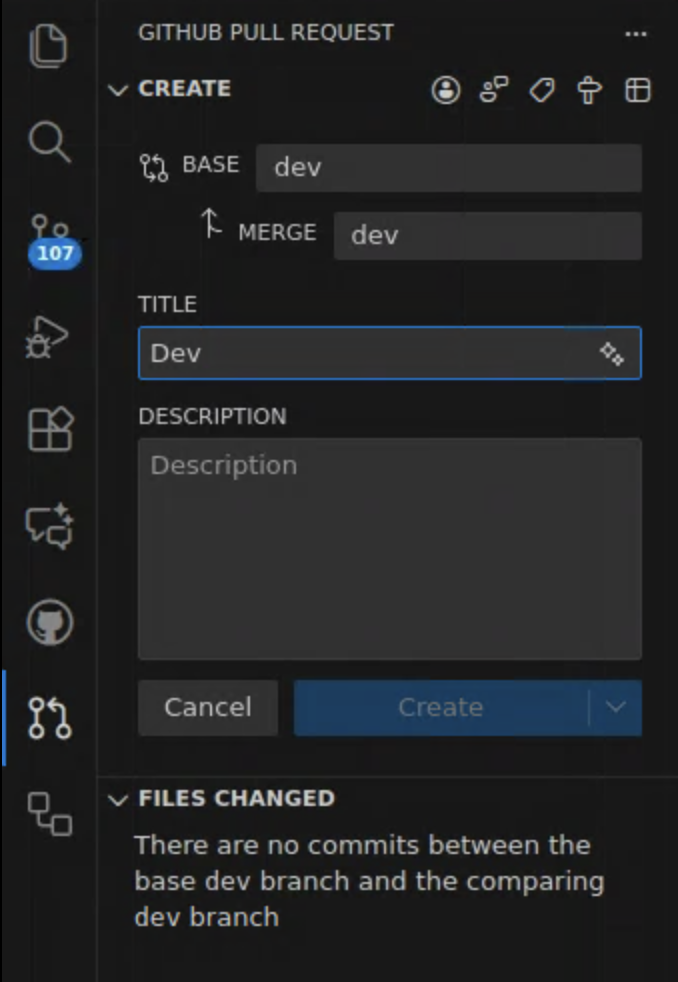Add labels using the tag icon
The width and height of the screenshot is (678, 982).
click(542, 90)
